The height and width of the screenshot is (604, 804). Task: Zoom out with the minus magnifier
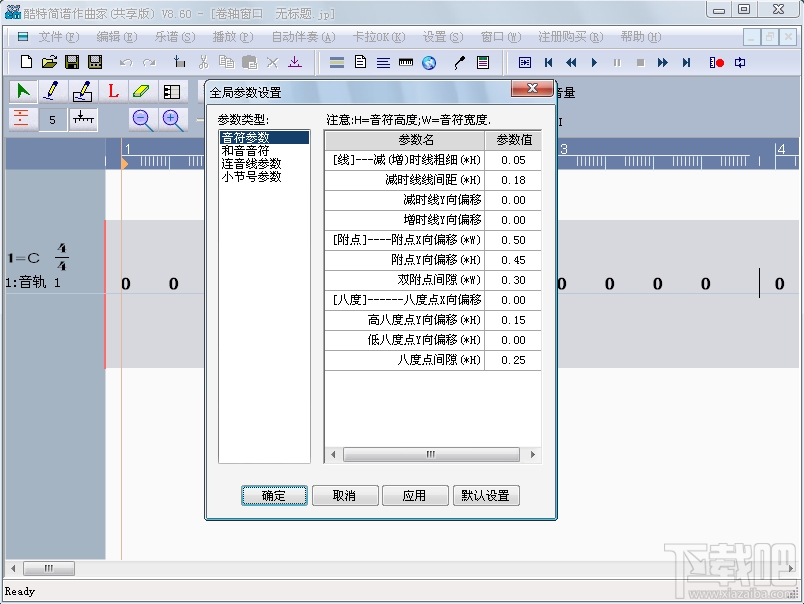[141, 119]
